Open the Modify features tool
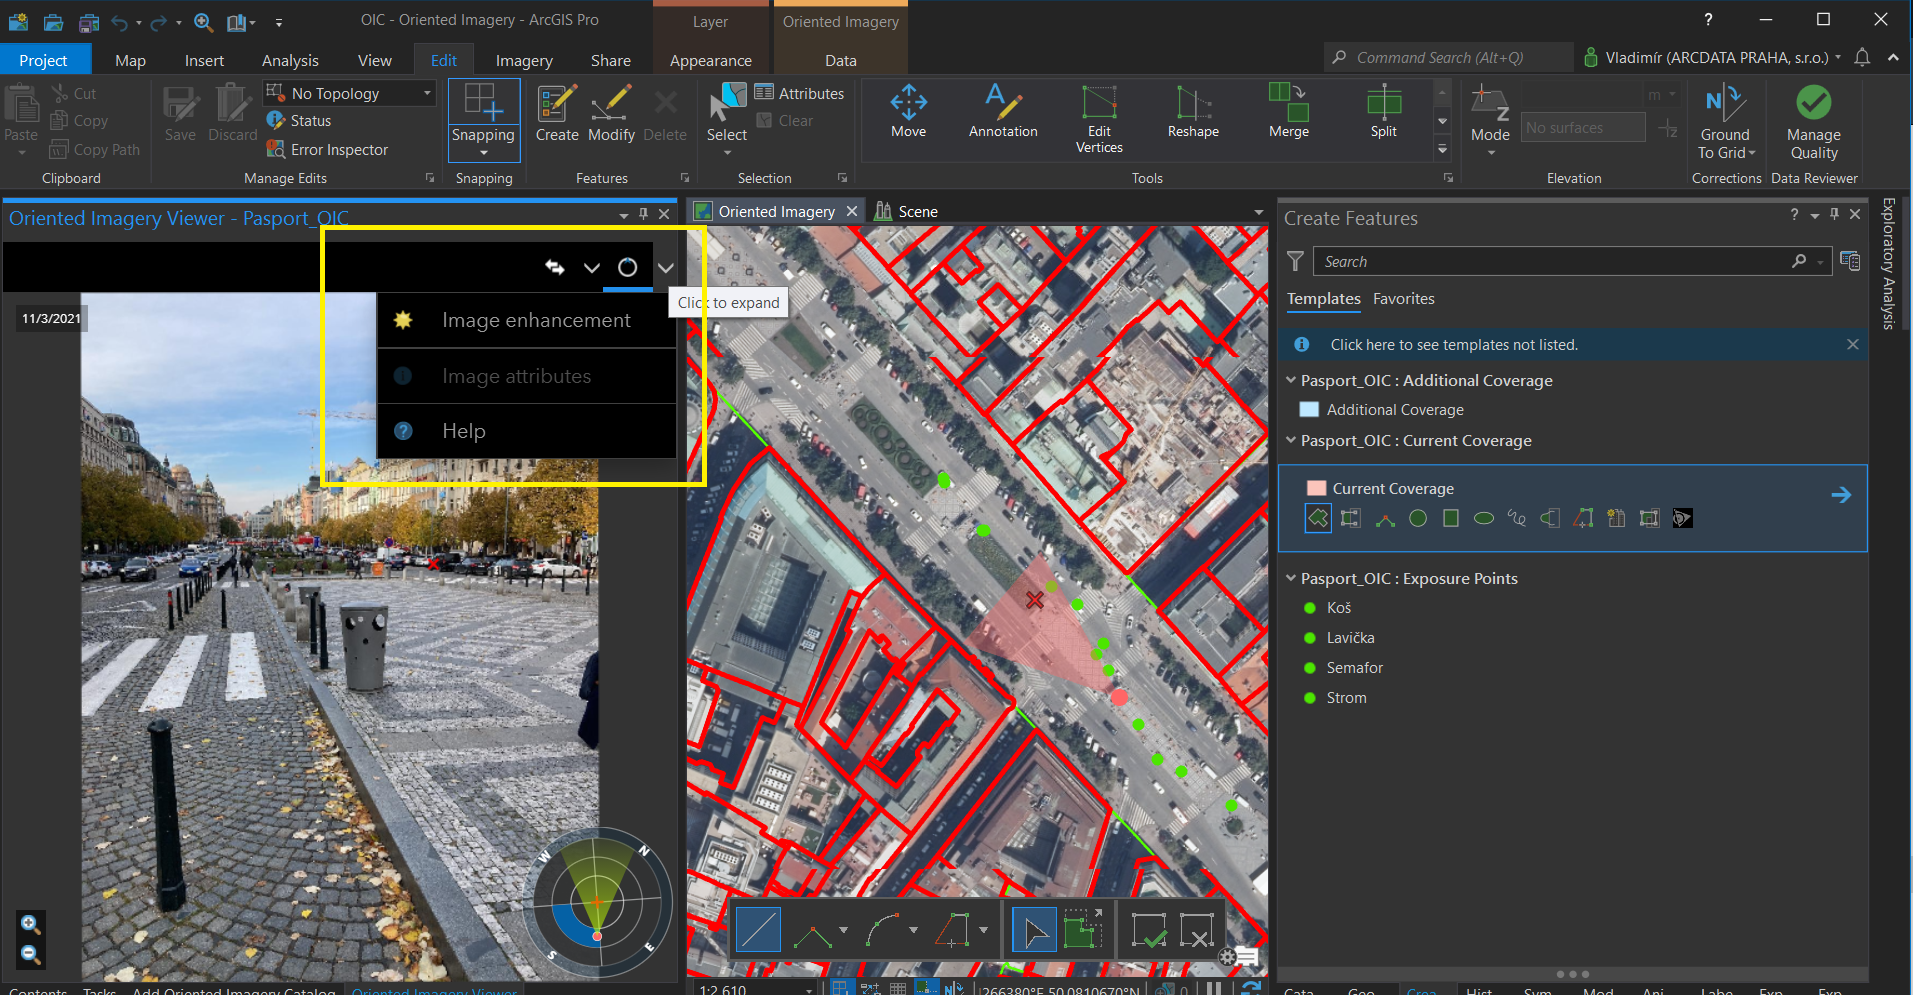 click(x=611, y=114)
